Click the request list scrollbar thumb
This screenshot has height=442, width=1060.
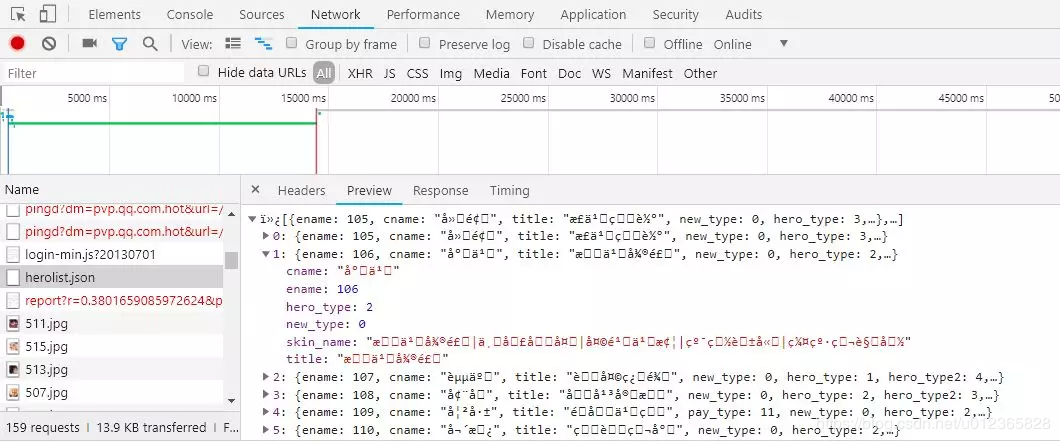pos(231,260)
